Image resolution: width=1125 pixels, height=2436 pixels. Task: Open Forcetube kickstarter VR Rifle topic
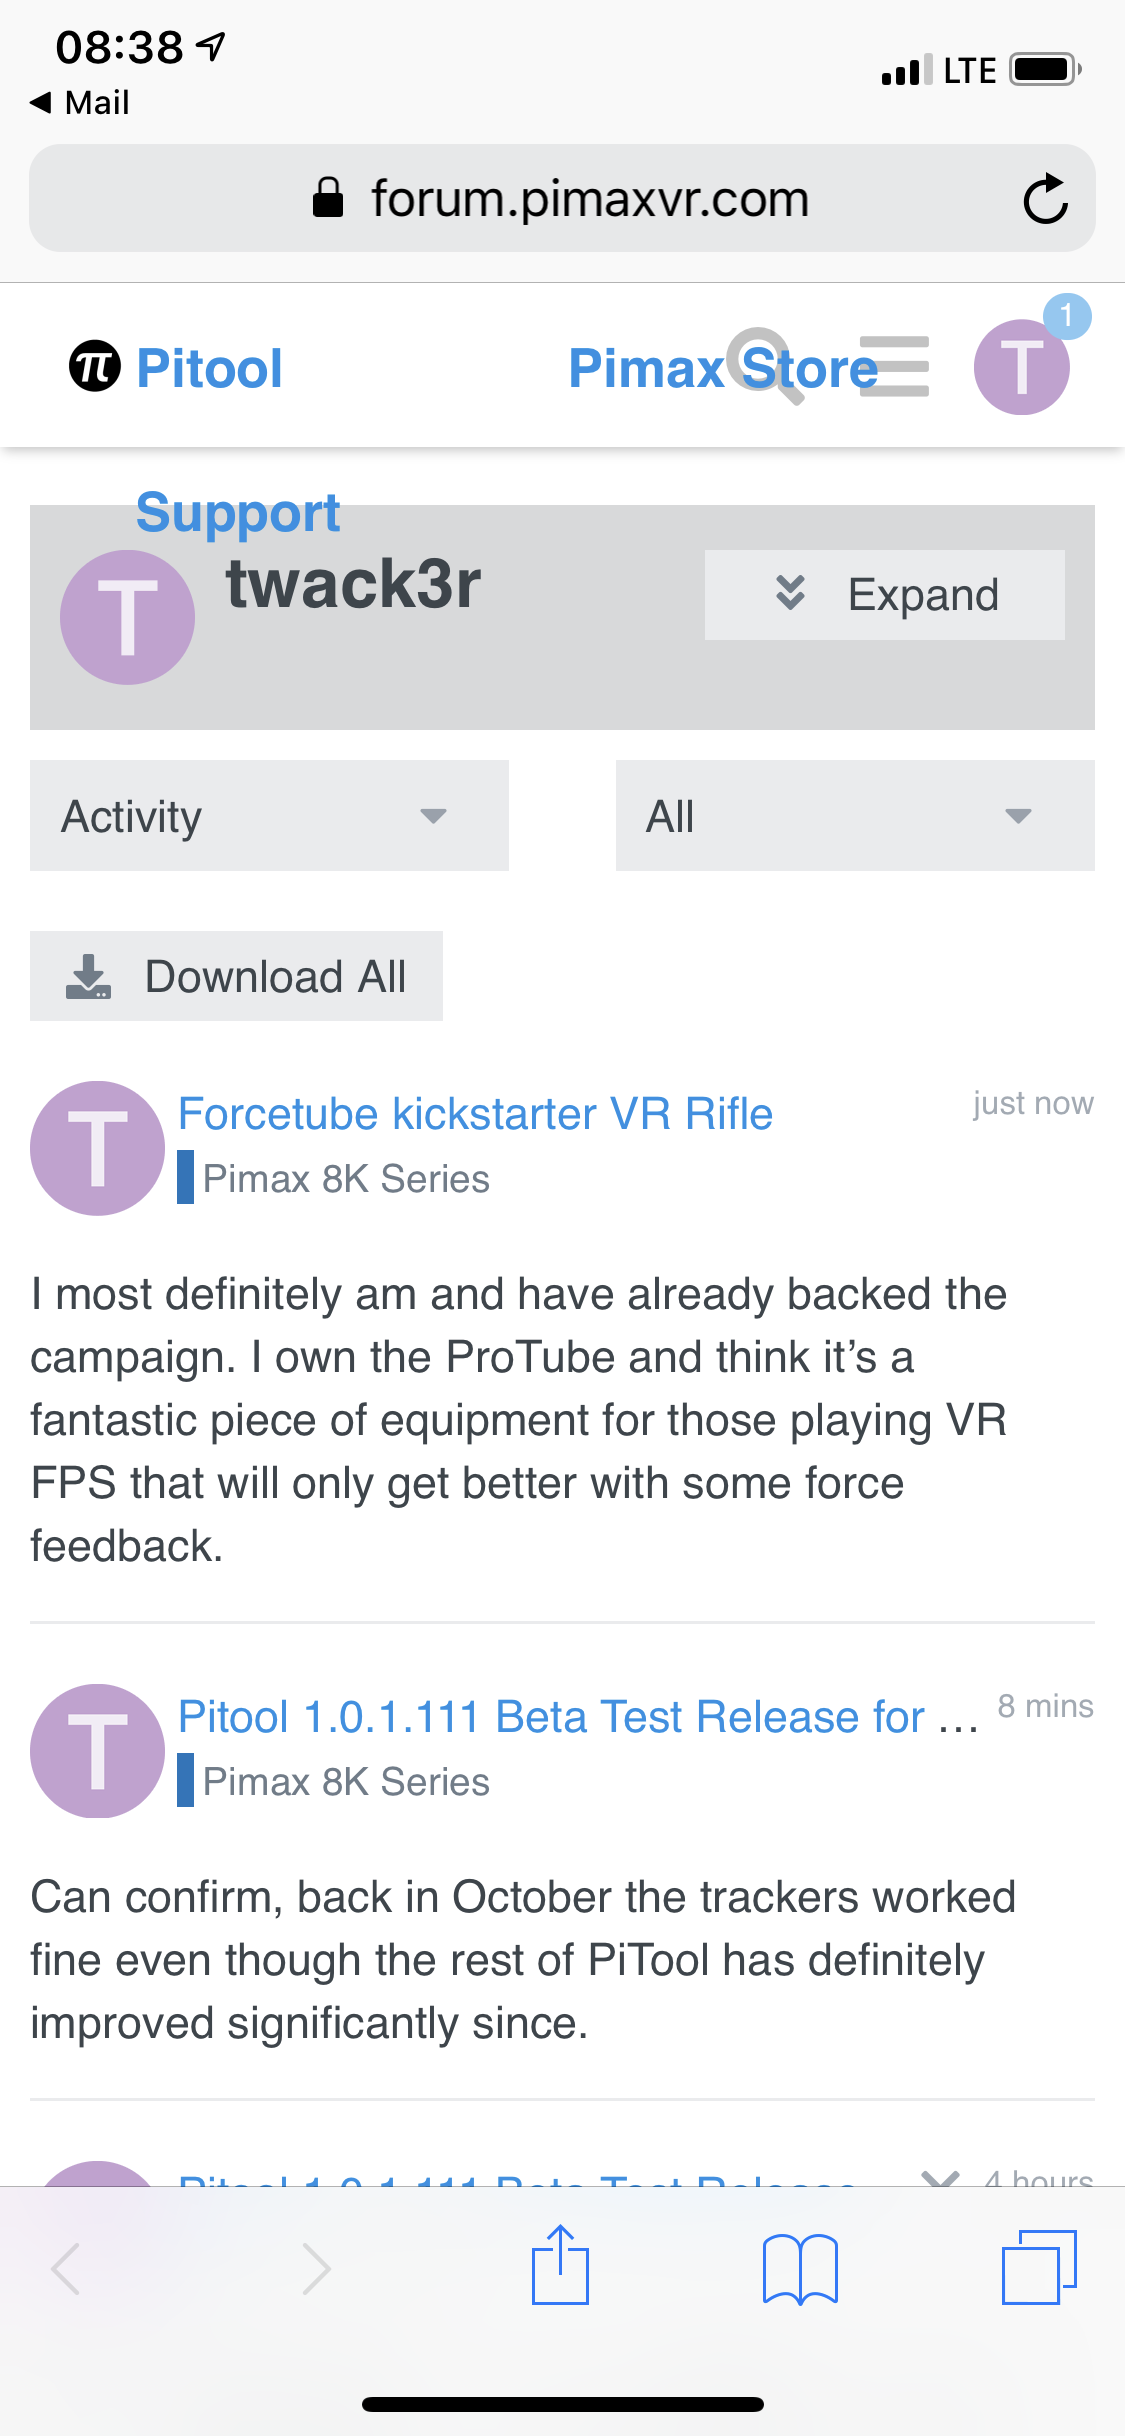tap(475, 1114)
